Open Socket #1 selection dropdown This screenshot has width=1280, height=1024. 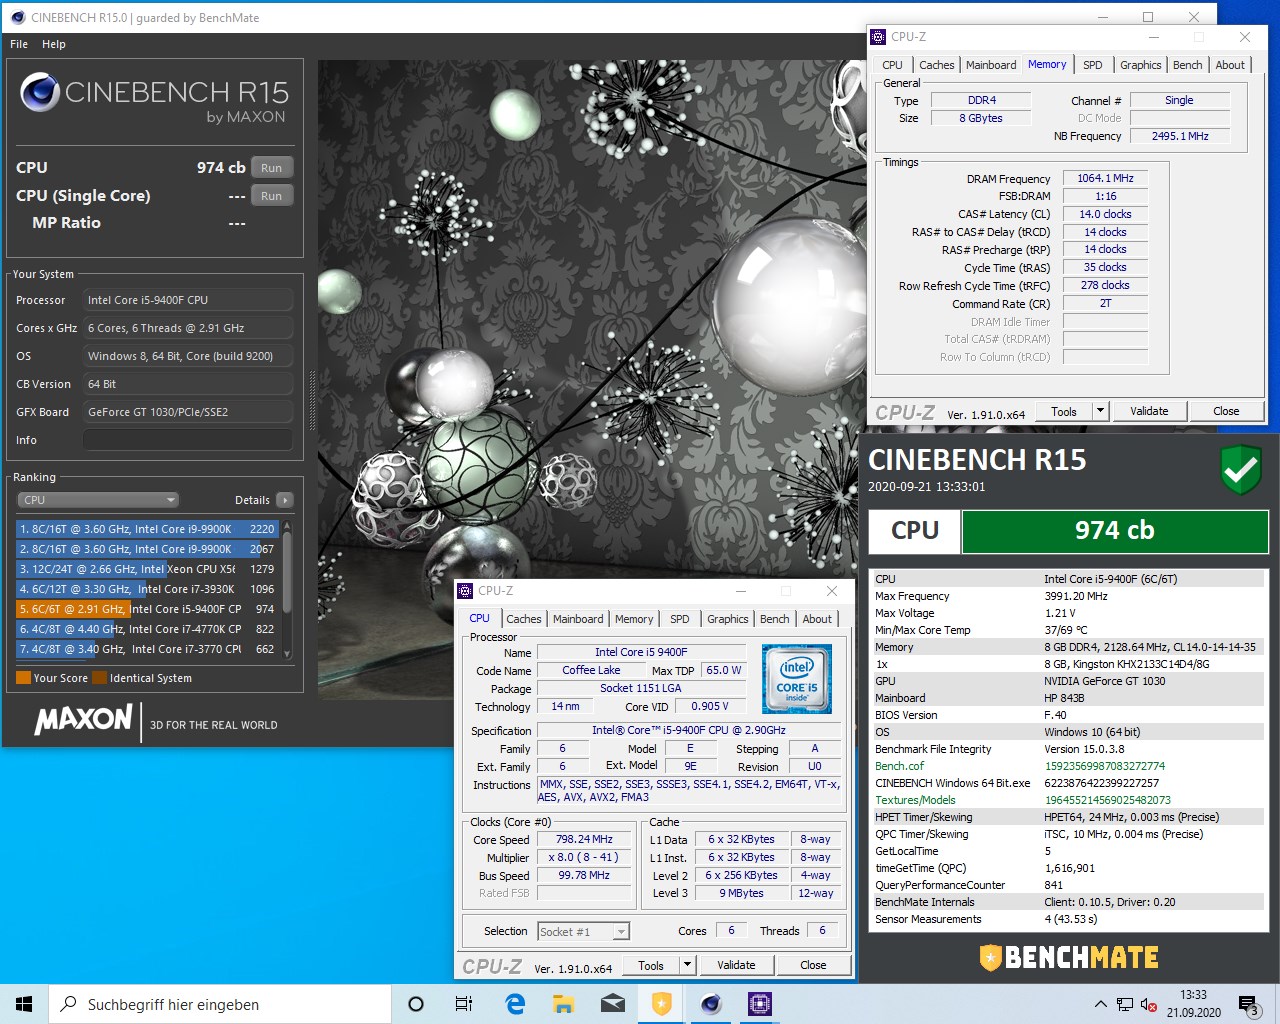[583, 932]
